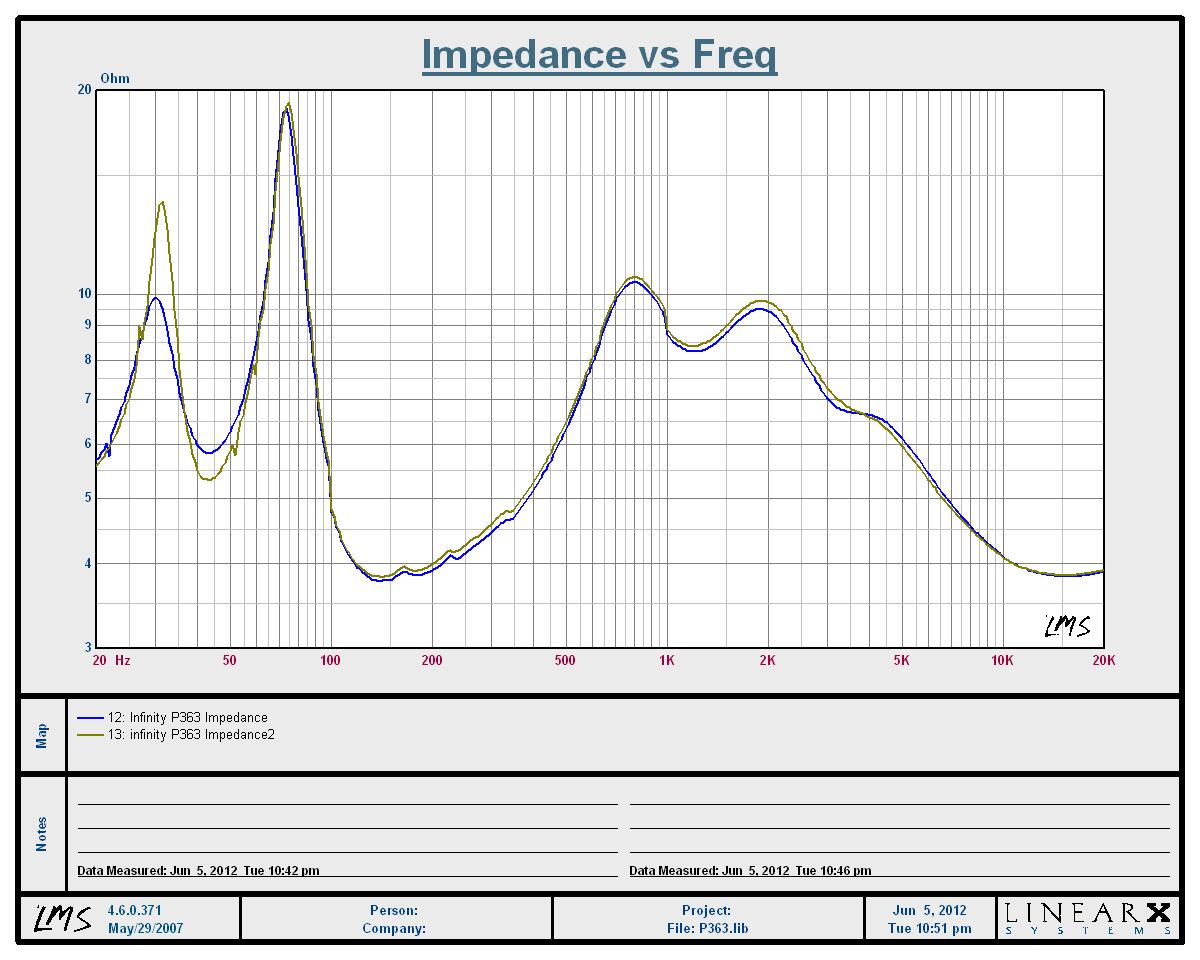Image resolution: width=1200 pixels, height=960 pixels.
Task: Click the Person field in the footer
Action: (x=394, y=911)
